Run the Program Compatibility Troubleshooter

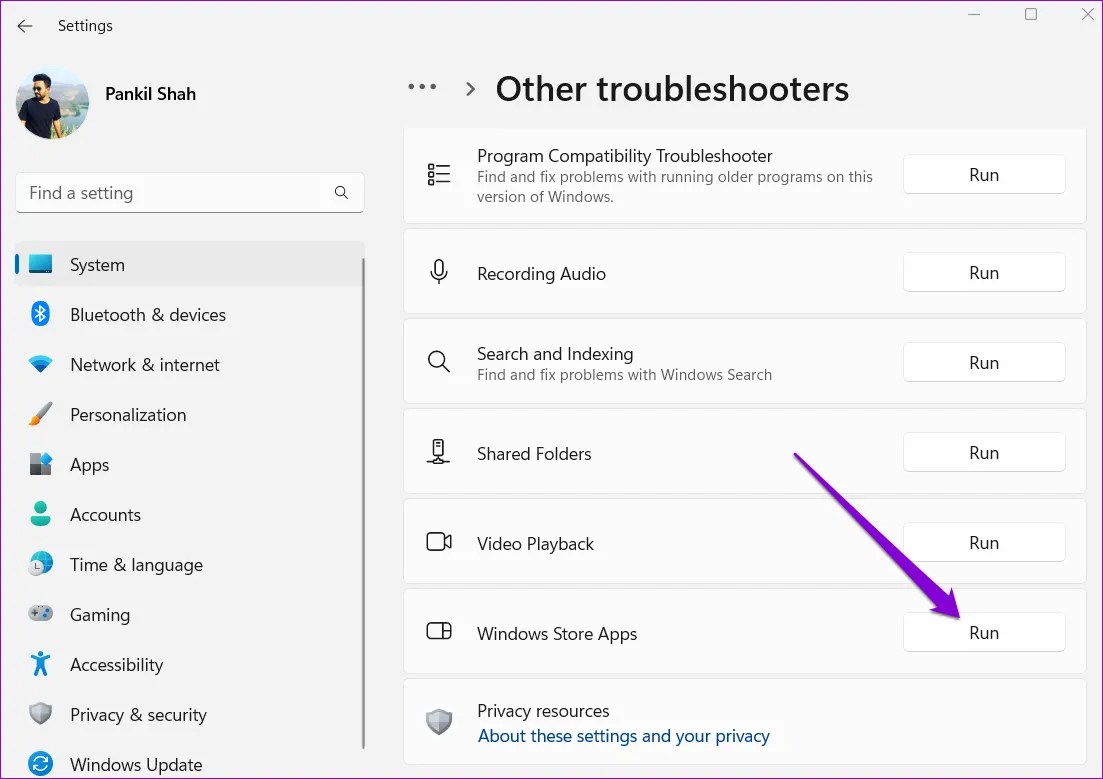pyautogui.click(x=984, y=175)
